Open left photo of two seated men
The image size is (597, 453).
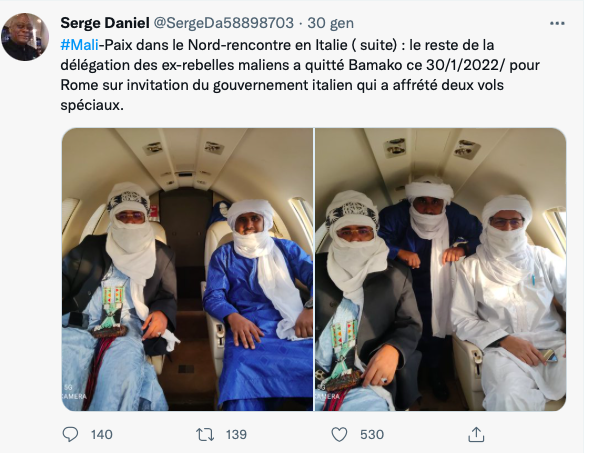pos(187,269)
